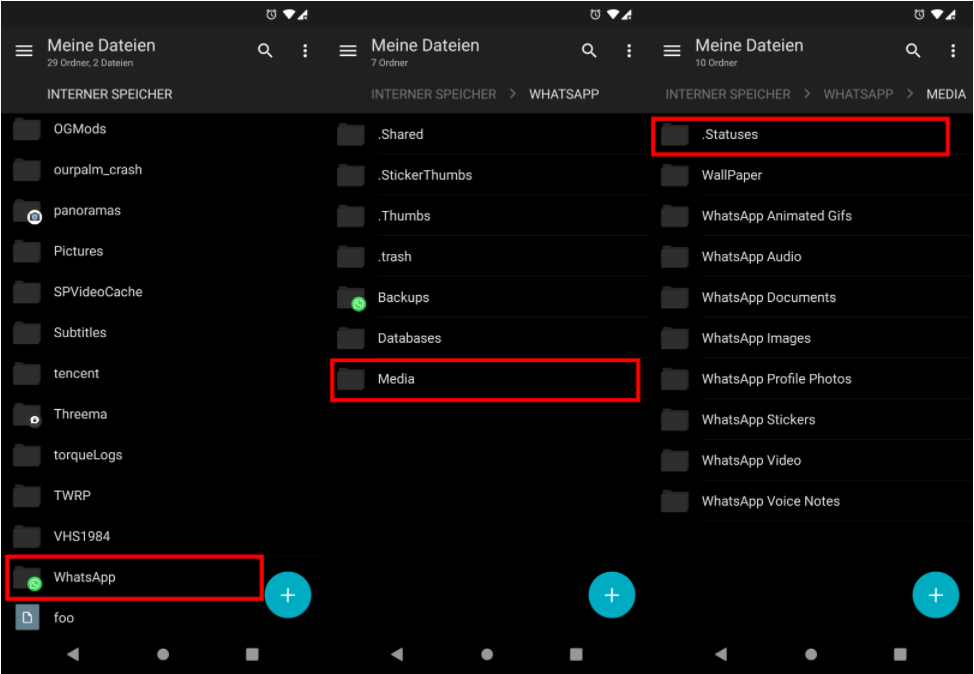Open the Databases folder

409,338
